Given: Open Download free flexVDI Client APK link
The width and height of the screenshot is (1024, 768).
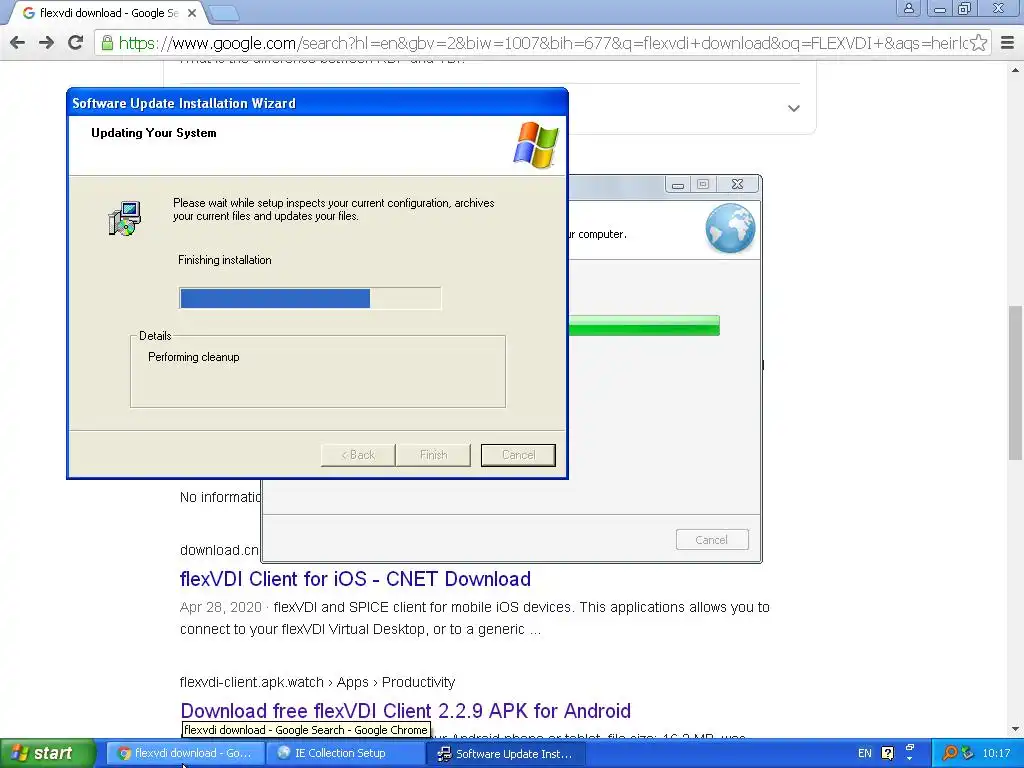Looking at the screenshot, I should 406,711.
